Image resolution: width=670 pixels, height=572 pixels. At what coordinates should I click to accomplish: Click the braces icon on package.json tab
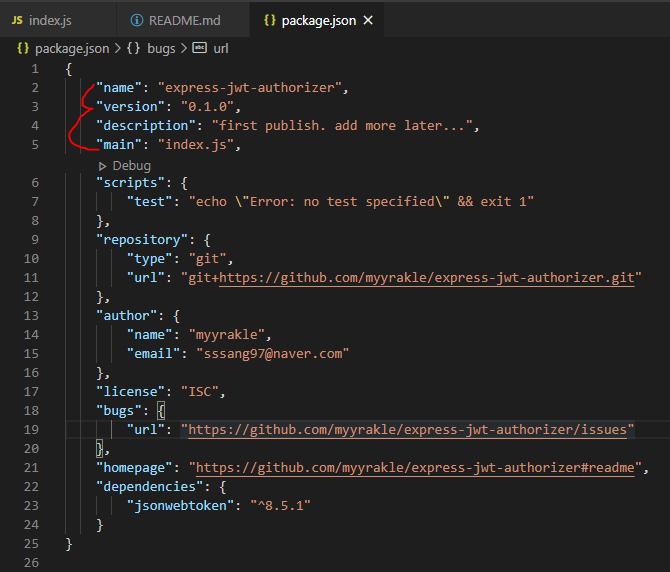tap(268, 20)
